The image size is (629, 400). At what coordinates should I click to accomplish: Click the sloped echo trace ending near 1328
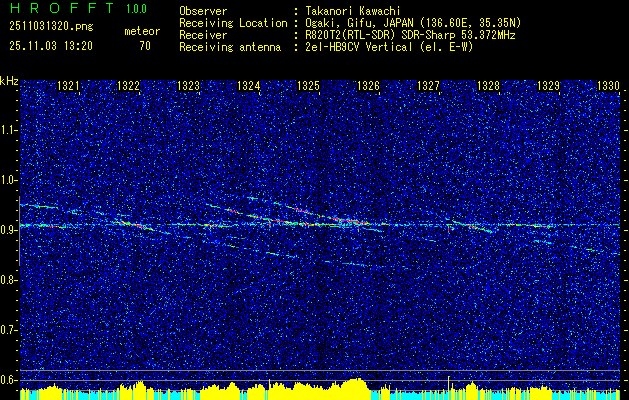(471, 226)
